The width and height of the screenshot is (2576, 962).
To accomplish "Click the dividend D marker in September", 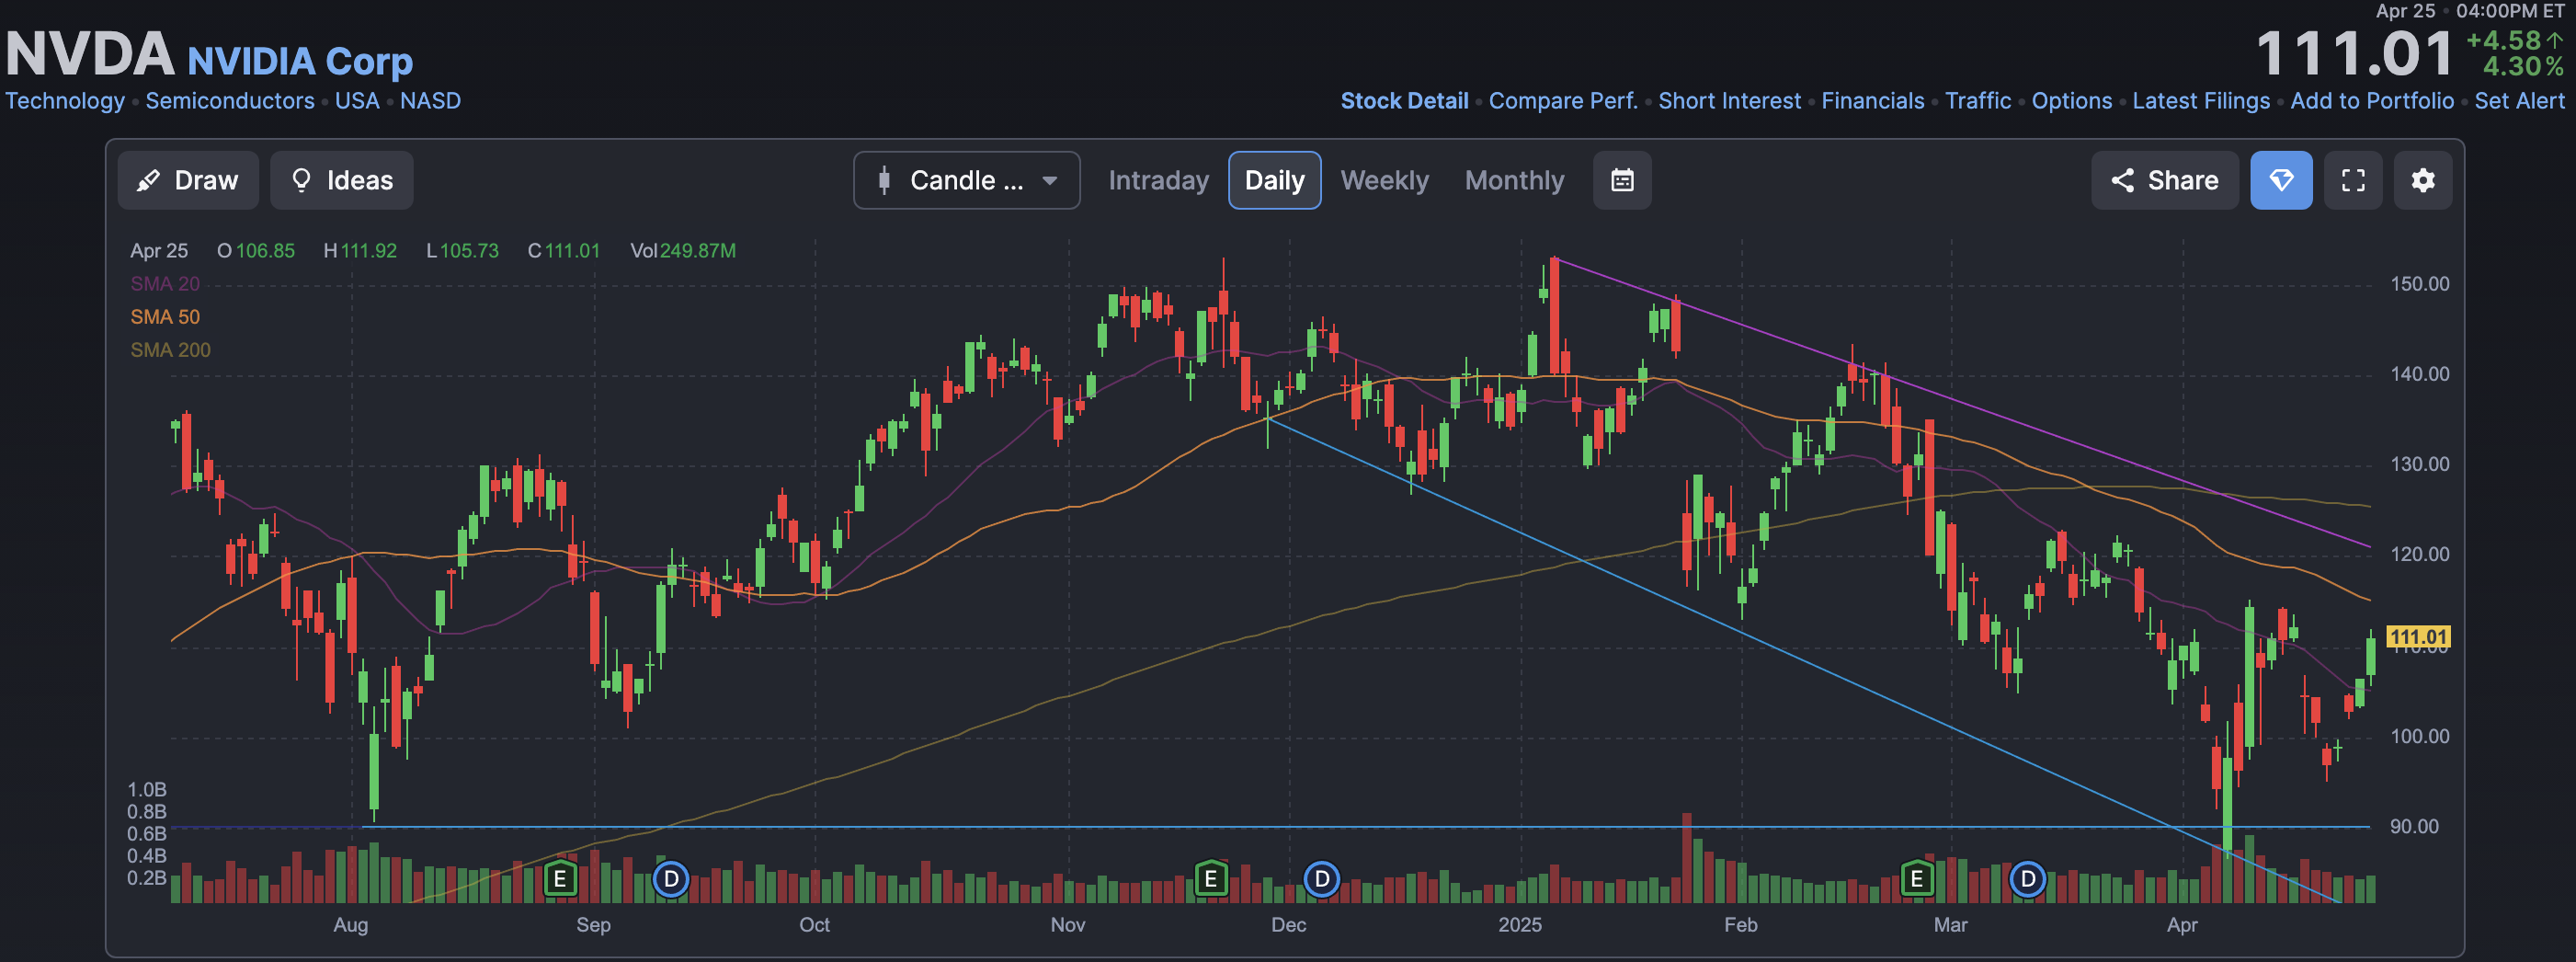I will click(x=671, y=879).
